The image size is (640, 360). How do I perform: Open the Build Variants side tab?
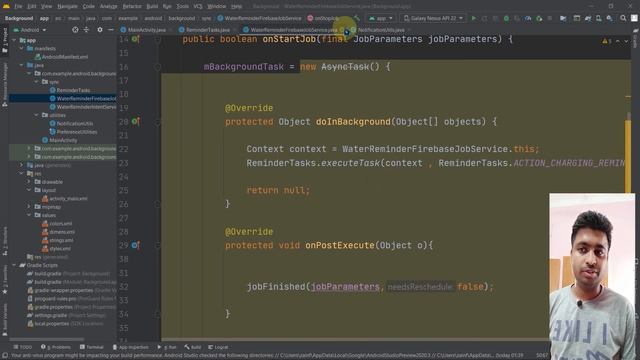(5, 319)
